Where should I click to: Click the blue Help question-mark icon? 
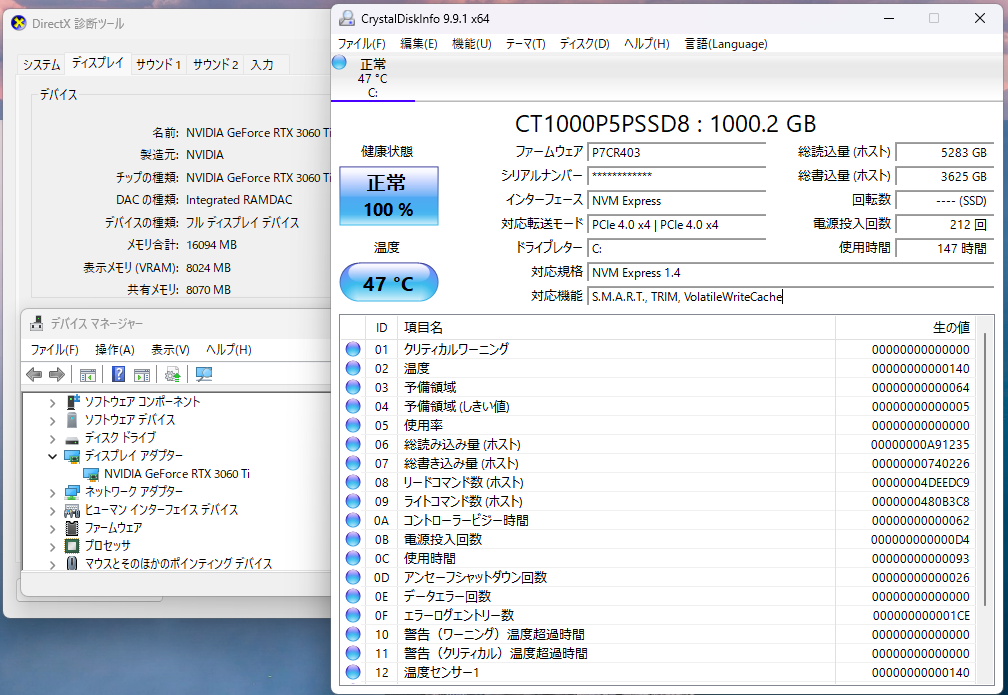(x=118, y=374)
